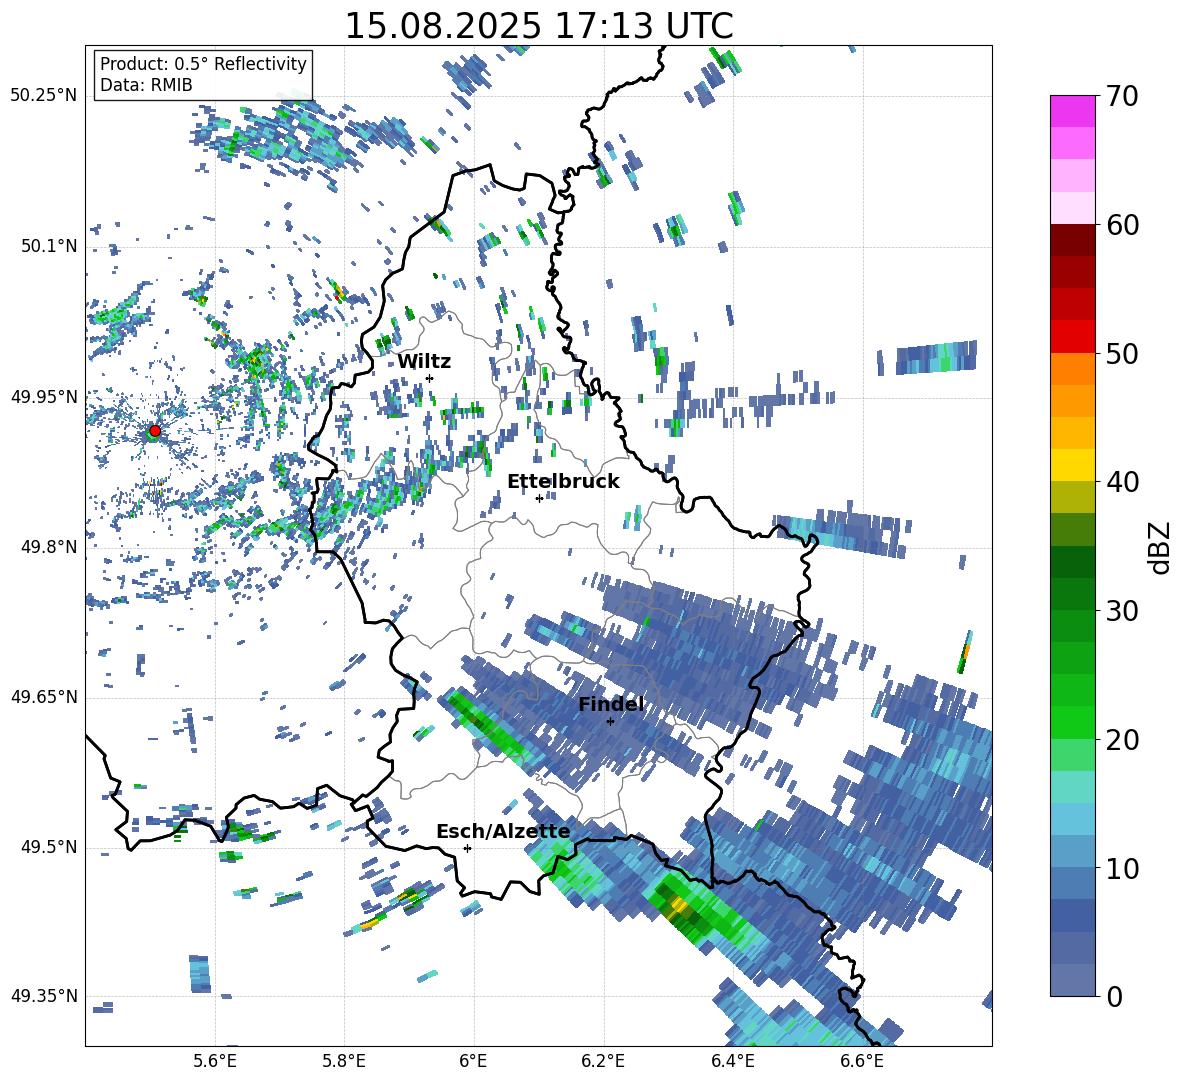This screenshot has width=1184, height=1081.
Task: Click the Product: 0.5° Reflectivity text
Action: (x=204, y=63)
